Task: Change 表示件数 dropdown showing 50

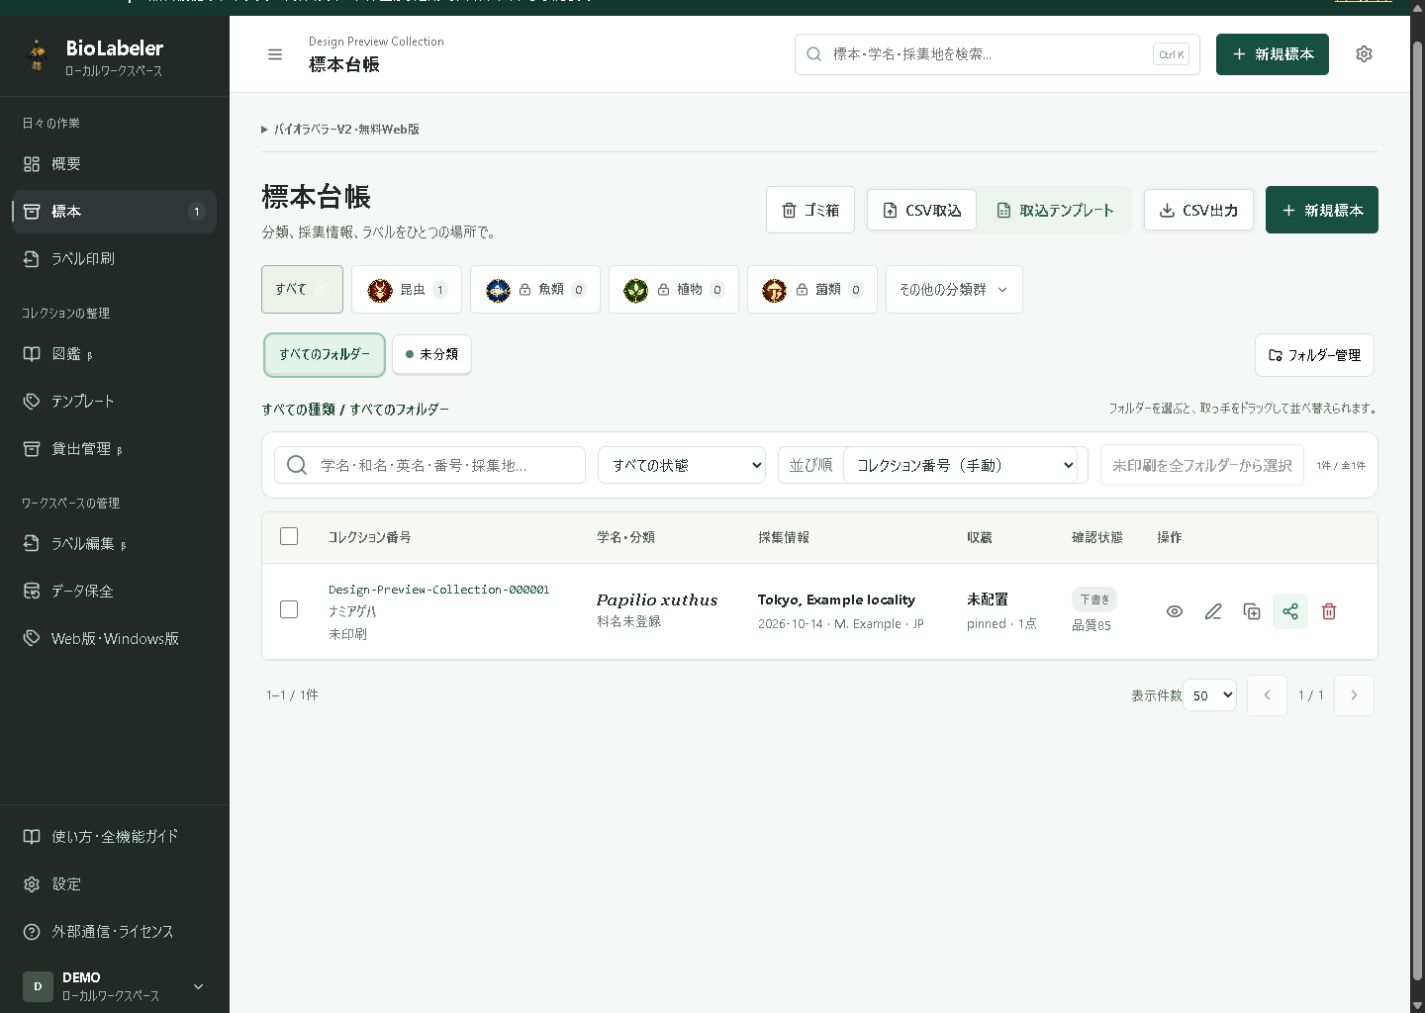Action: click(x=1210, y=695)
